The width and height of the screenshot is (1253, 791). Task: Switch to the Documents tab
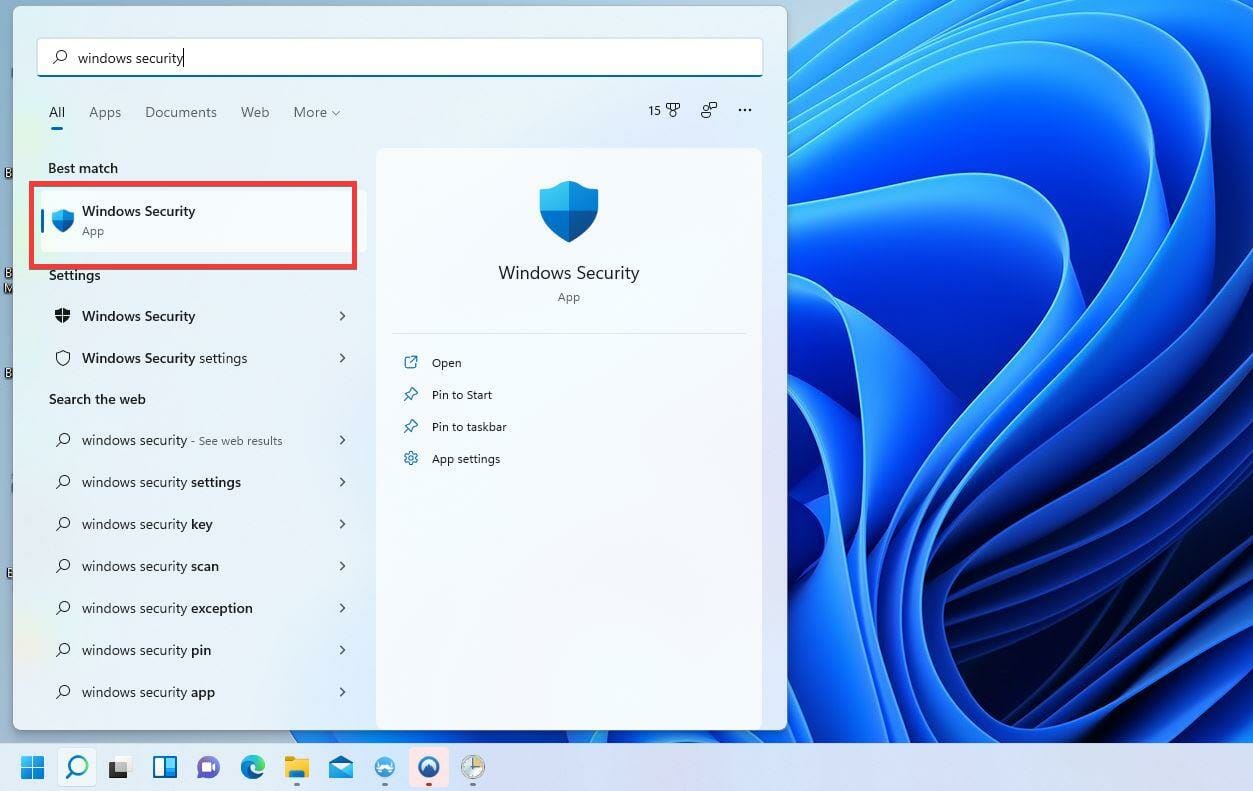pos(181,112)
